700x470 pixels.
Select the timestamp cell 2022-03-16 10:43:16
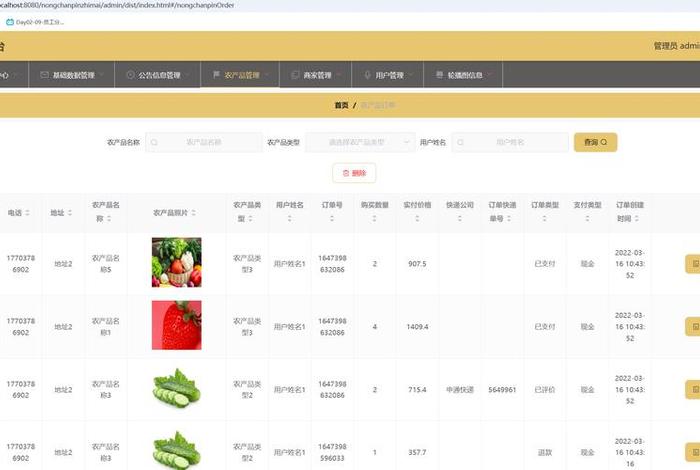(x=629, y=453)
